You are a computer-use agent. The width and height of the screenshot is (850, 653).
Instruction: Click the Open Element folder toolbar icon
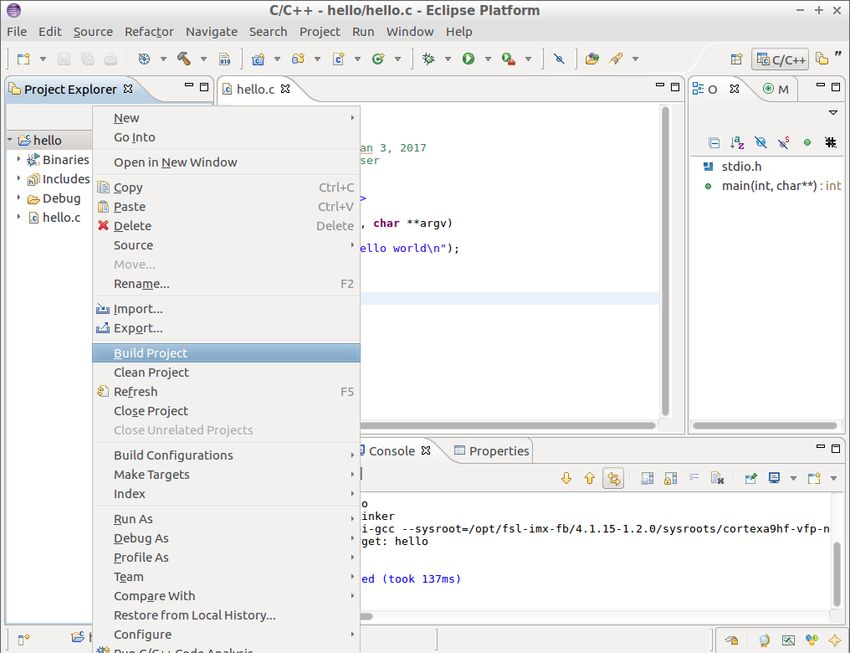592,59
